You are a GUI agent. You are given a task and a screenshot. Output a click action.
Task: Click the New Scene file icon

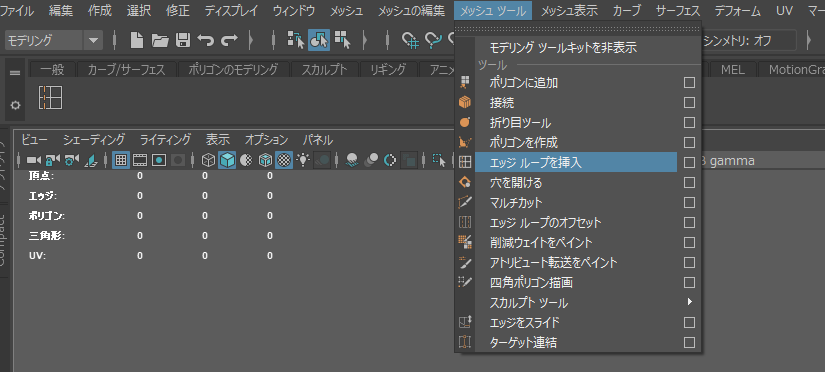click(137, 40)
